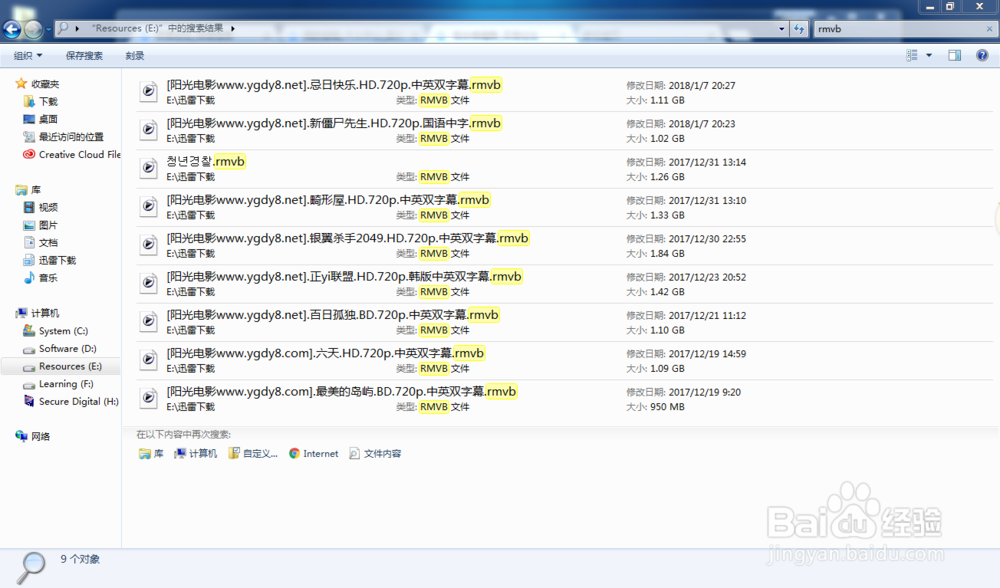The image size is (1000, 588).
Task: Open the Help button
Action: pos(982,55)
